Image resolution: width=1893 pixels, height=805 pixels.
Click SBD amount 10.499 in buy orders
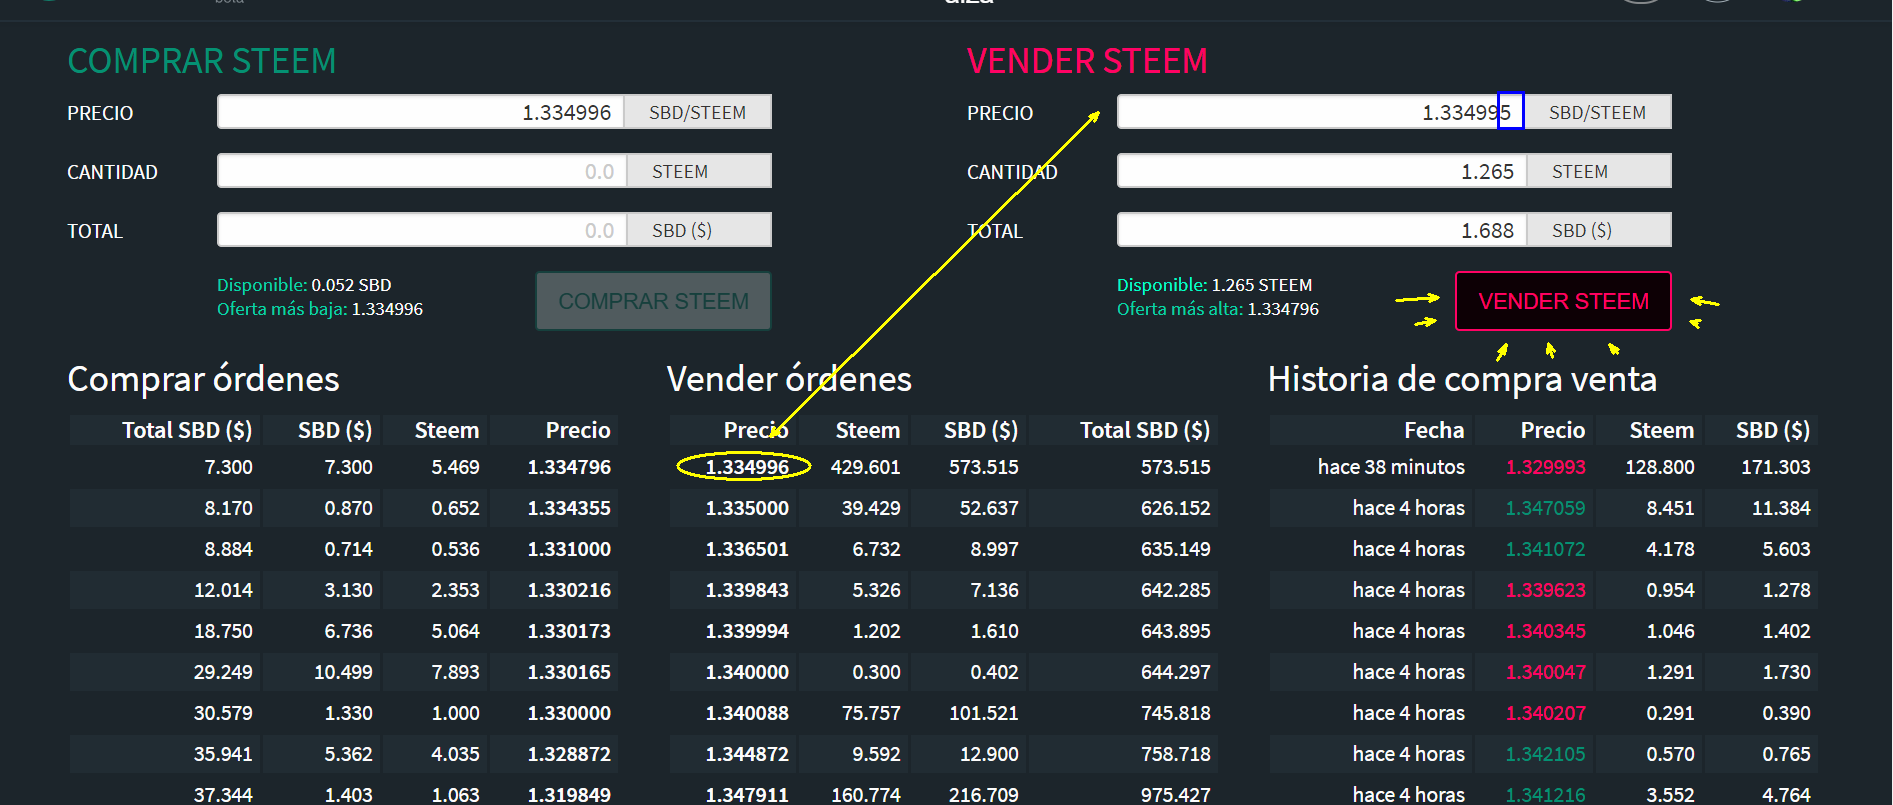click(343, 672)
